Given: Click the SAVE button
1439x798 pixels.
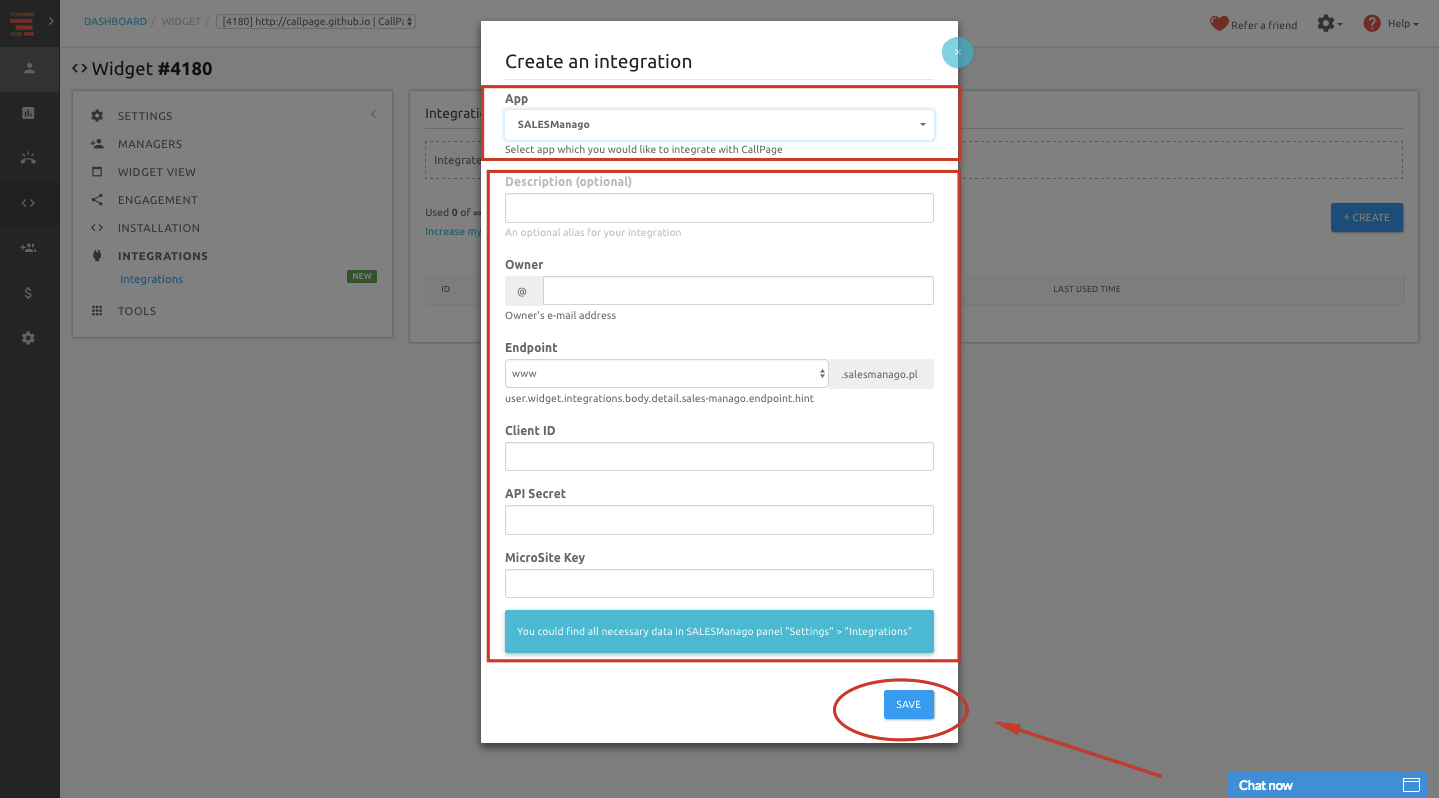Looking at the screenshot, I should pyautogui.click(x=908, y=705).
